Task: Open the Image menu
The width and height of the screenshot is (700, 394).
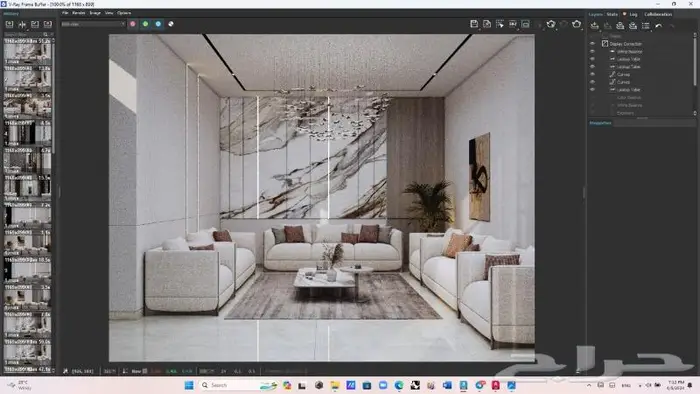Action: click(x=95, y=13)
